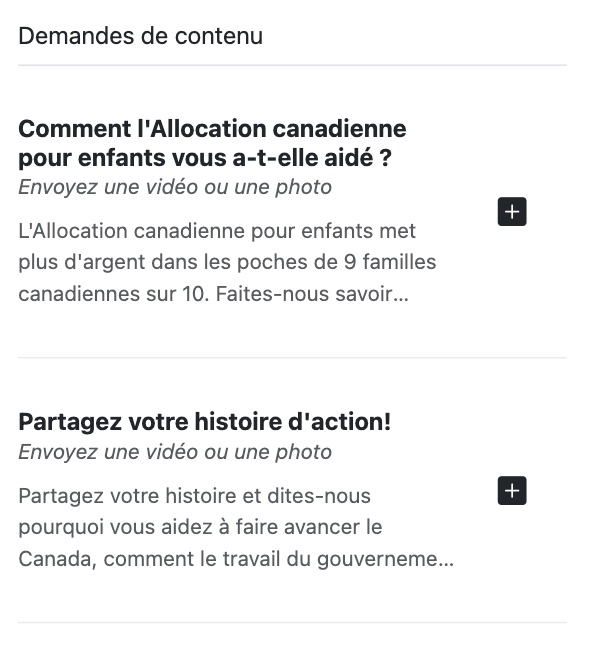
Task: Submit your action story via plus button
Action: click(x=512, y=490)
